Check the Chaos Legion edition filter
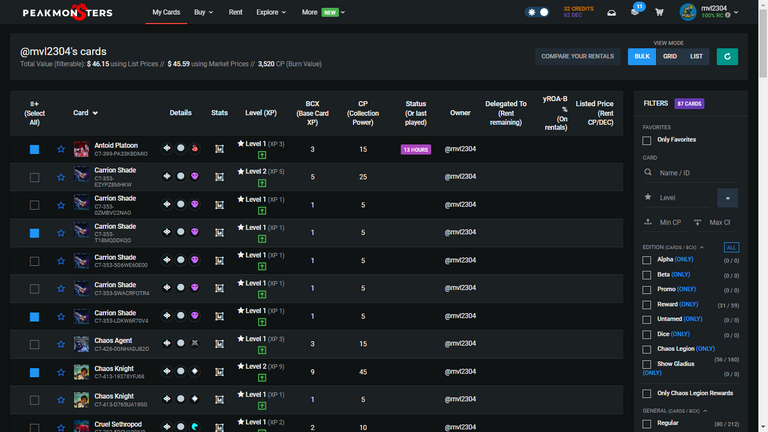Image resolution: width=768 pixels, height=432 pixels. click(647, 349)
